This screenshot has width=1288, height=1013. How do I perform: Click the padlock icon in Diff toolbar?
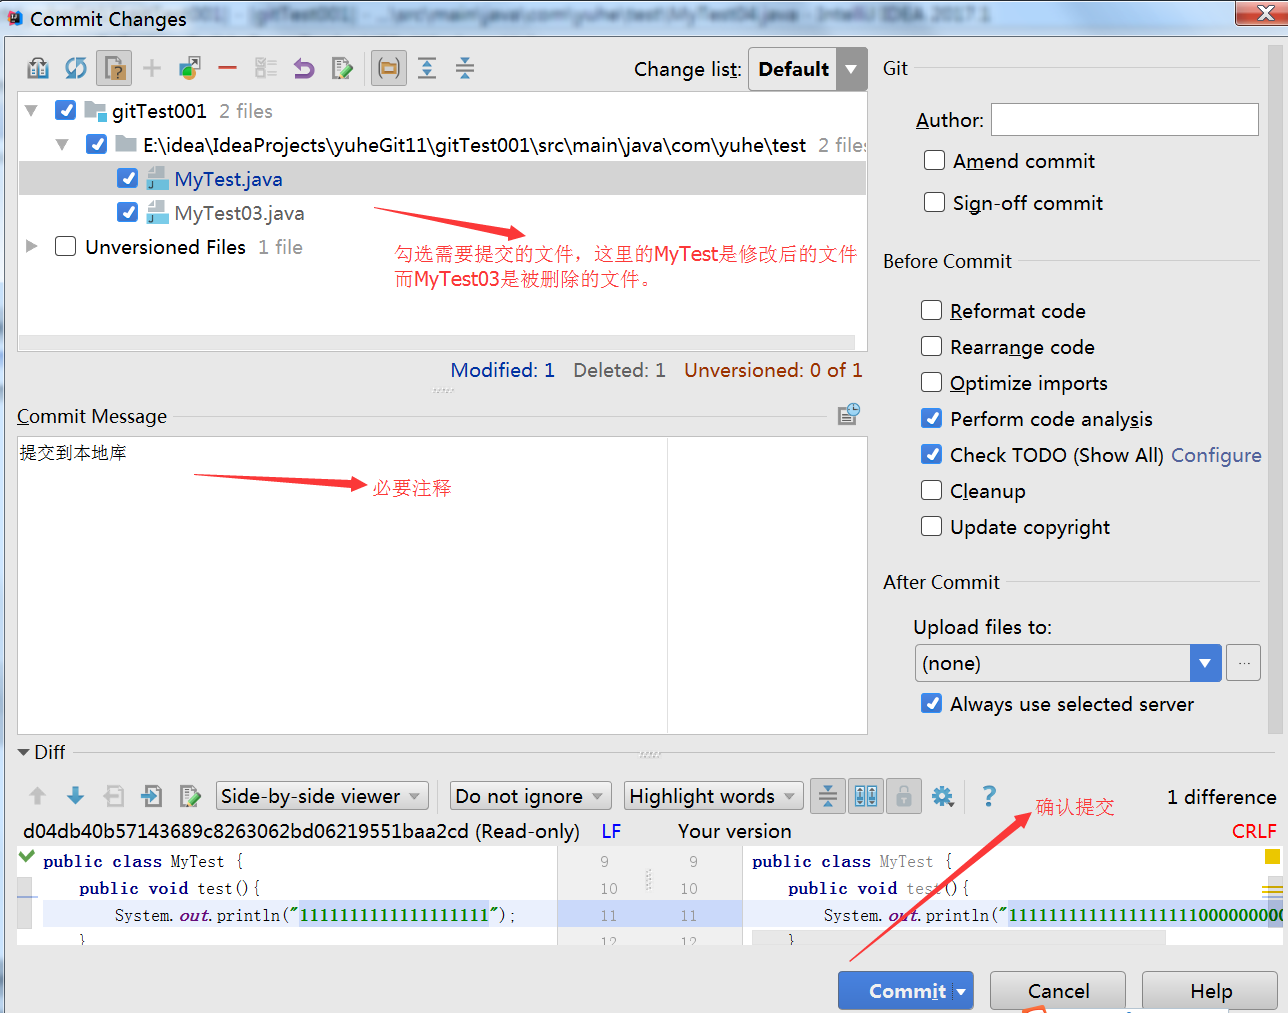coord(904,796)
